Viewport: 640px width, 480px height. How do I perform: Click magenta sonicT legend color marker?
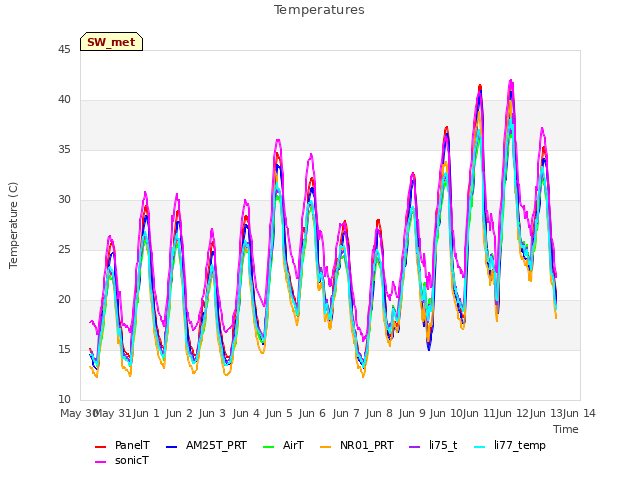(100, 462)
